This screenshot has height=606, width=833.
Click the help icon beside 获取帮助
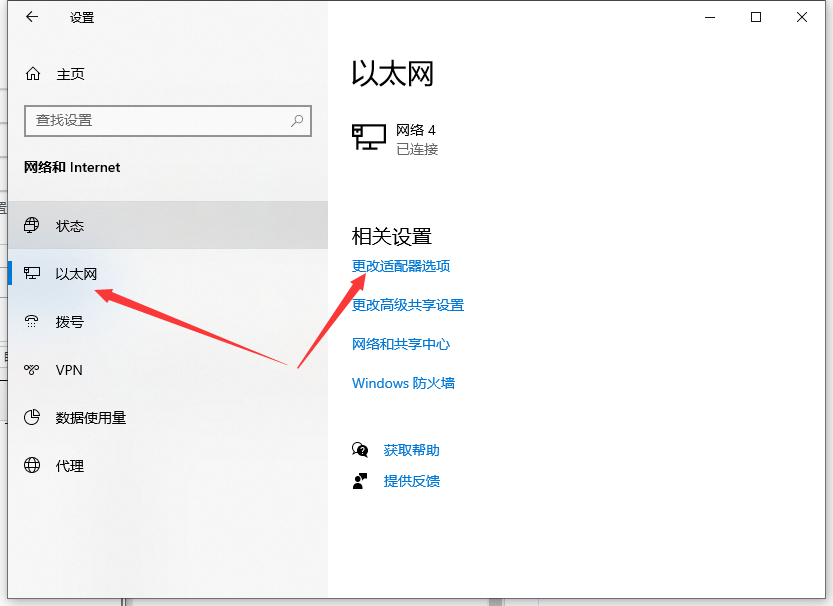[360, 450]
